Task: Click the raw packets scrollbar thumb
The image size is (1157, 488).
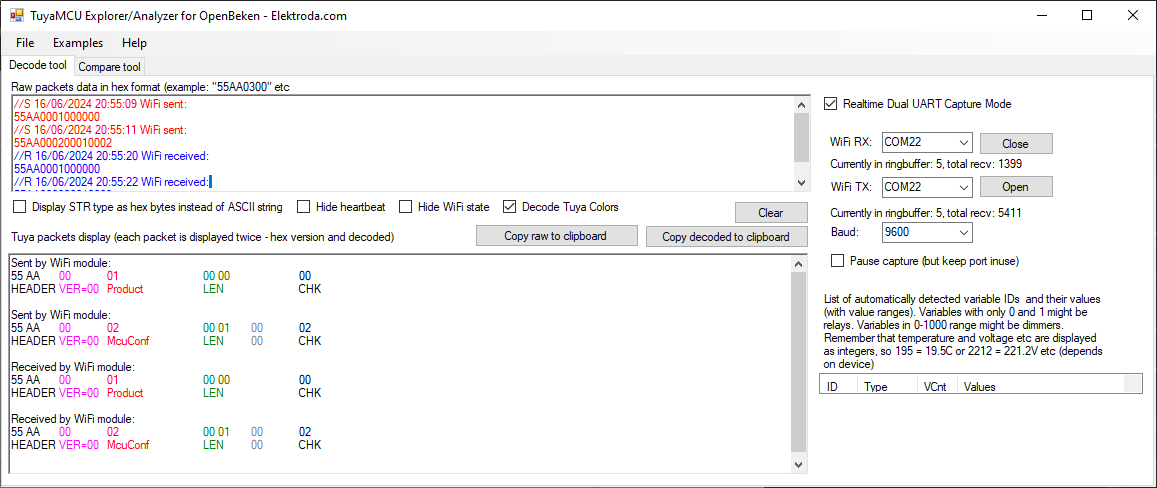Action: click(x=801, y=137)
